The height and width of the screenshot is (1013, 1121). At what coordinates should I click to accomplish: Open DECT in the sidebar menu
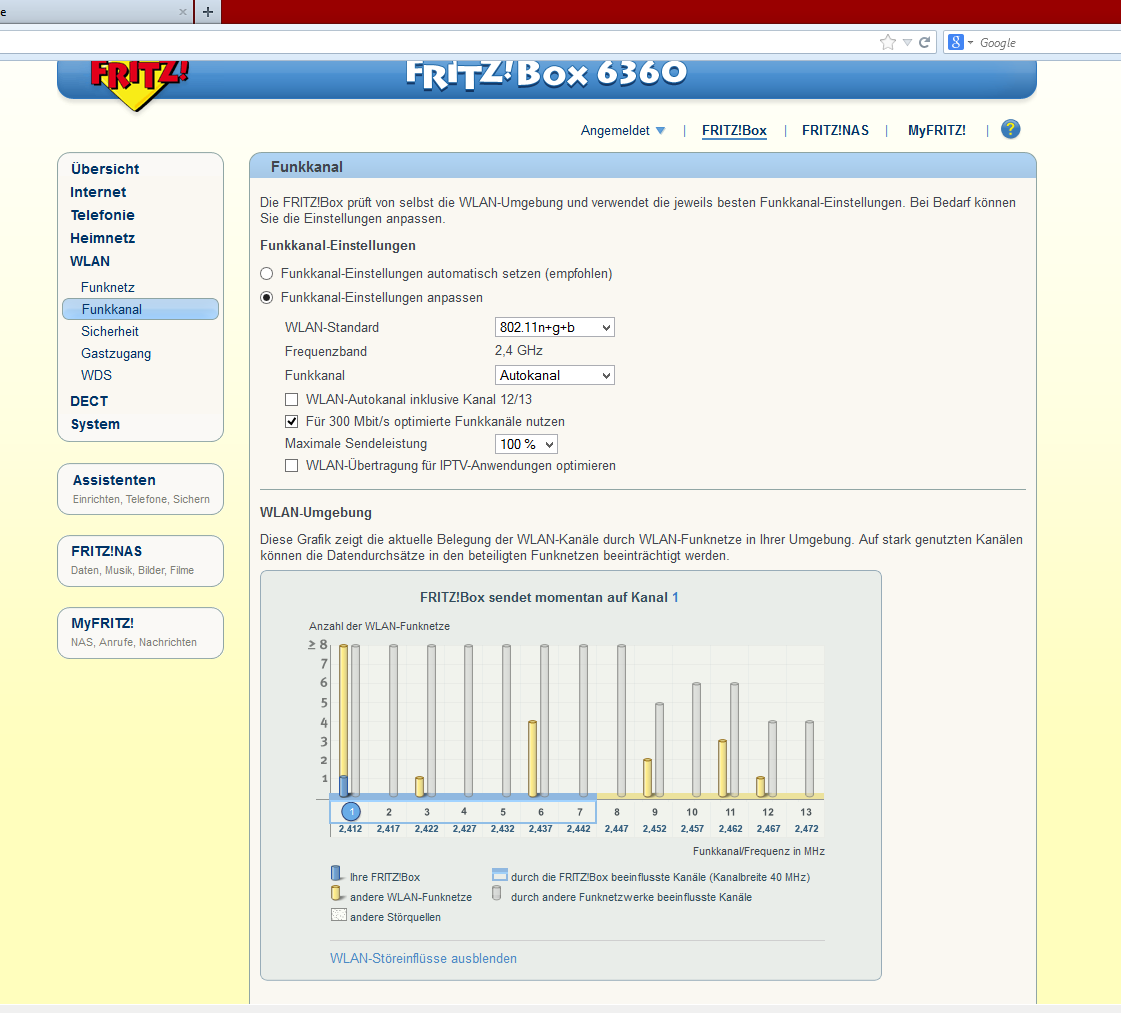coord(89,401)
